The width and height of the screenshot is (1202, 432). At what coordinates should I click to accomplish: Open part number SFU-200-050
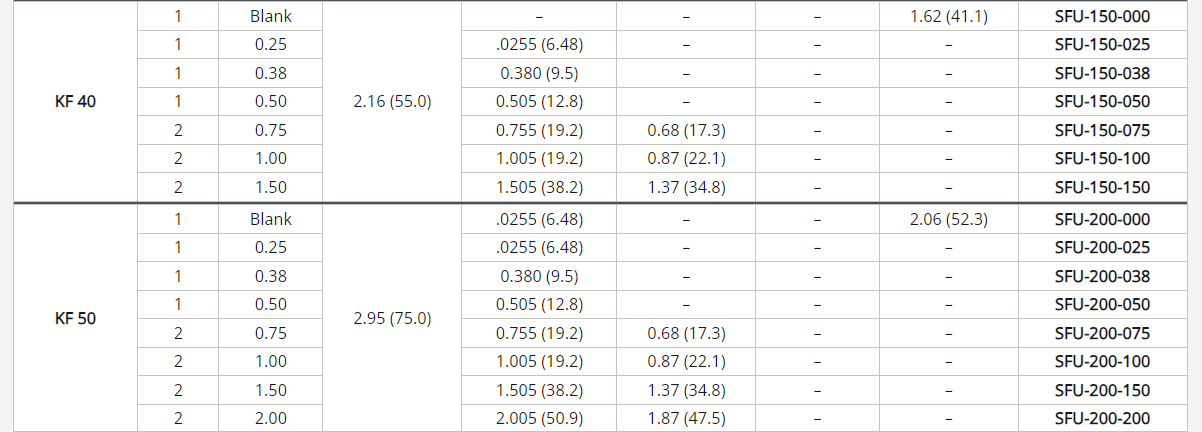coord(1102,304)
